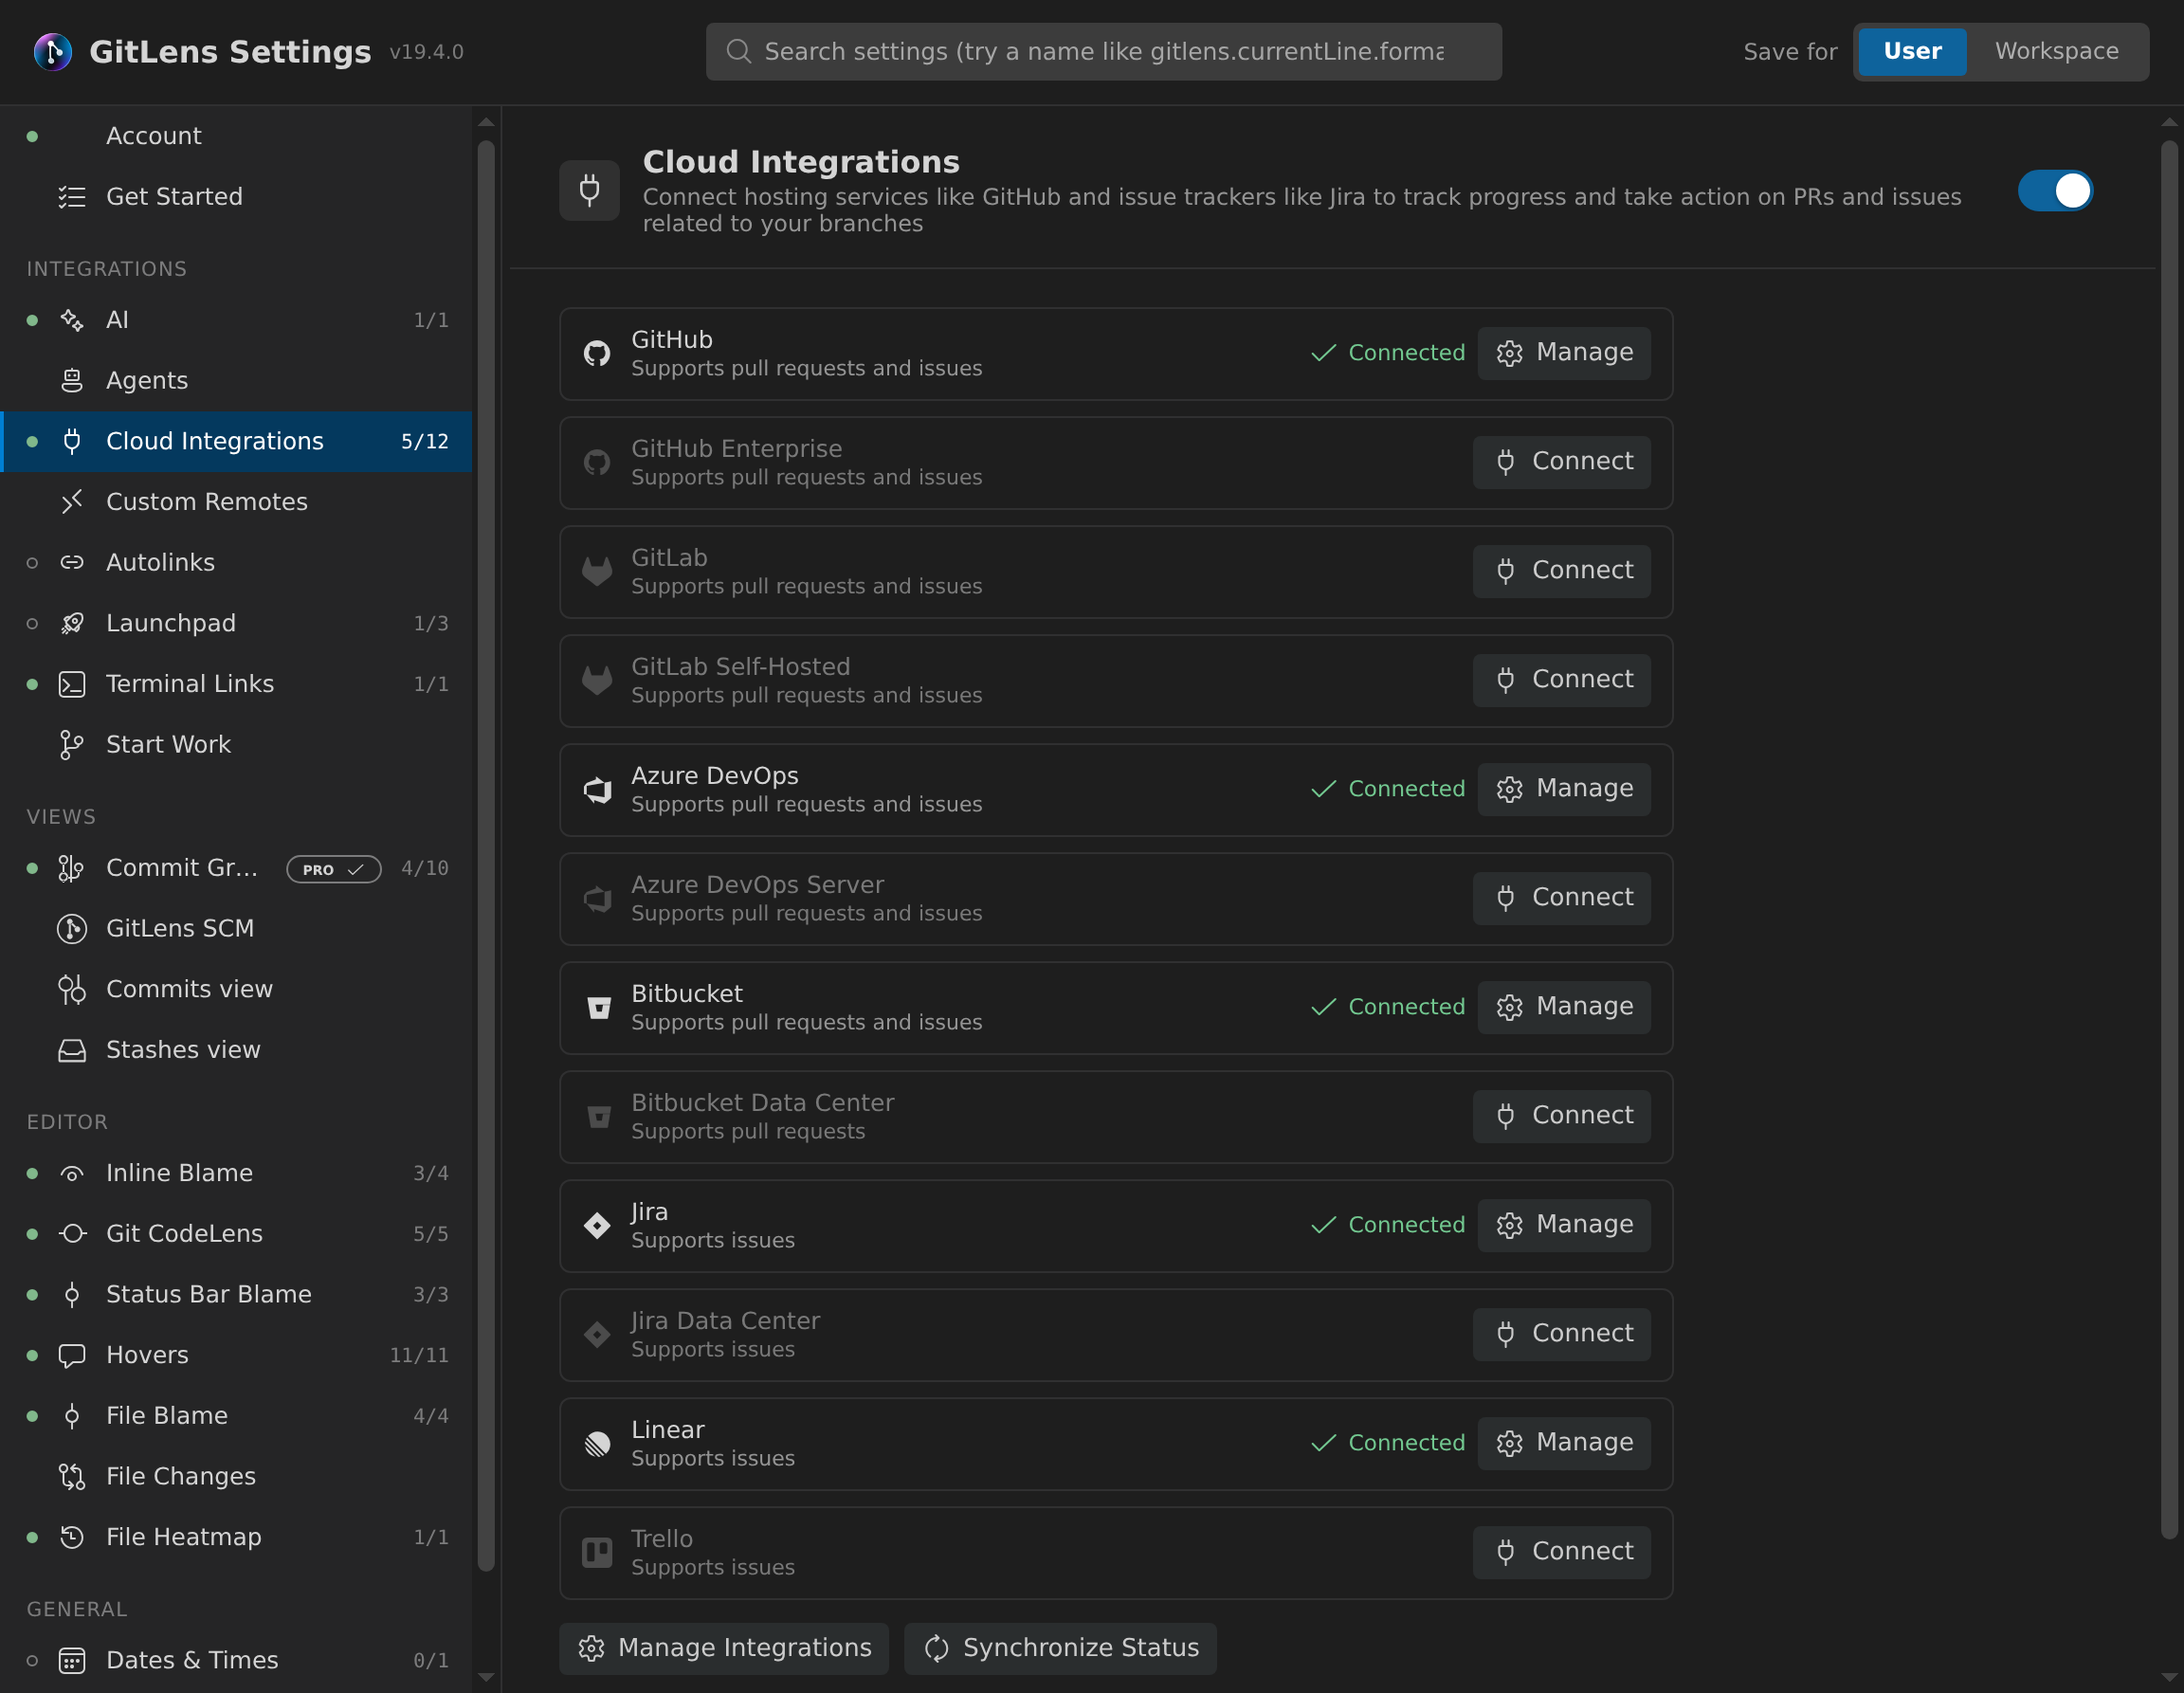The width and height of the screenshot is (2184, 1693).
Task: Click Connect for Jira Data Center
Action: pos(1562,1334)
